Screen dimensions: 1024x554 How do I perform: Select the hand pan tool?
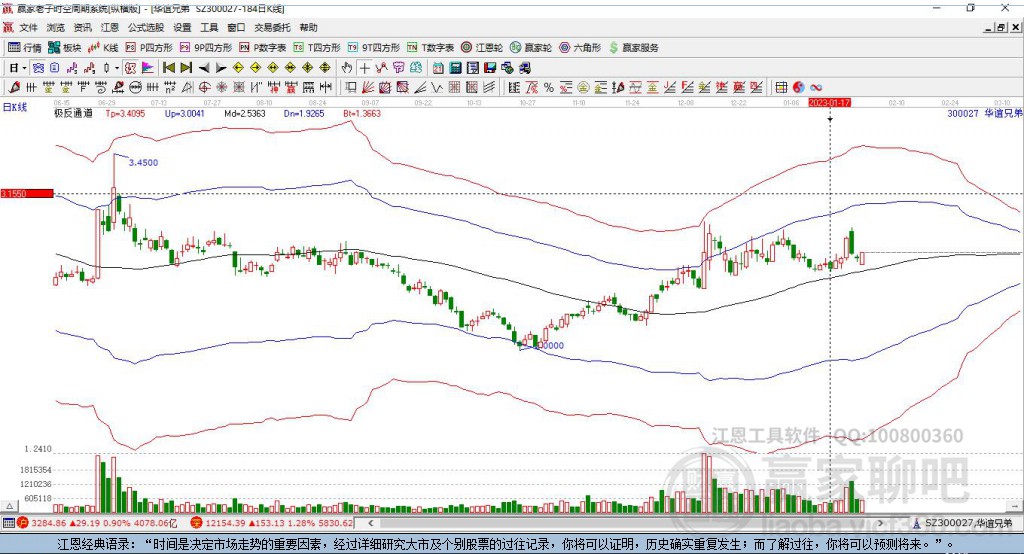point(347,68)
